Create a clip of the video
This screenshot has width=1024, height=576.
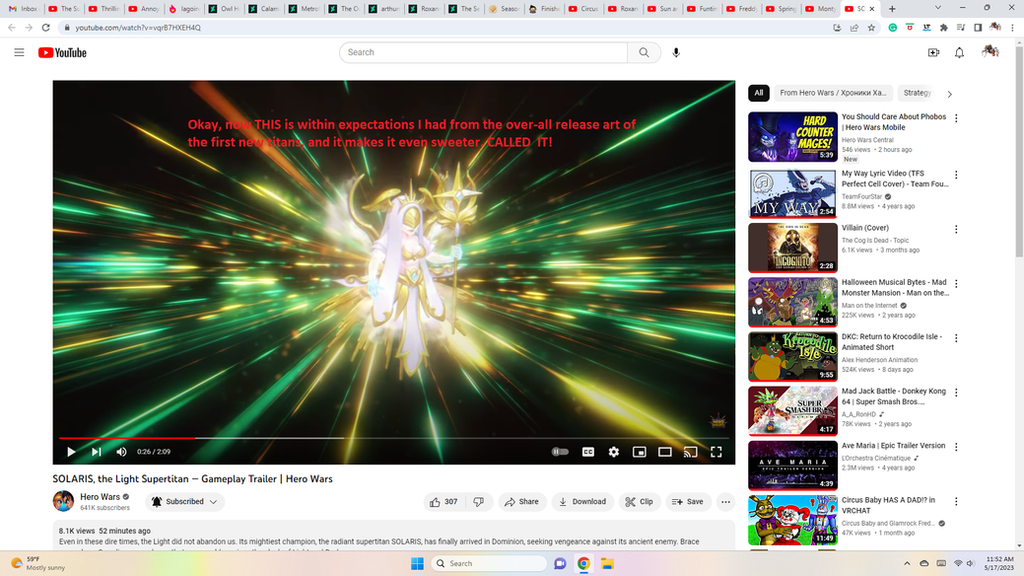(x=639, y=502)
